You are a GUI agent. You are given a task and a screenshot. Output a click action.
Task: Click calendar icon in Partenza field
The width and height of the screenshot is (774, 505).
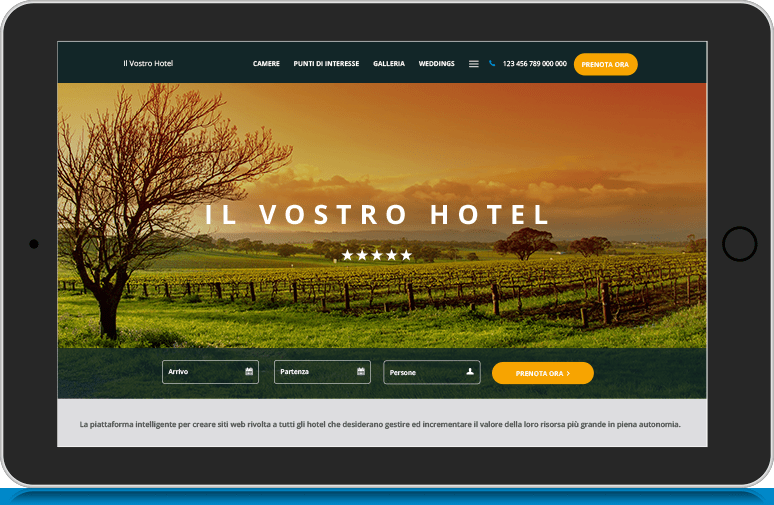point(361,371)
